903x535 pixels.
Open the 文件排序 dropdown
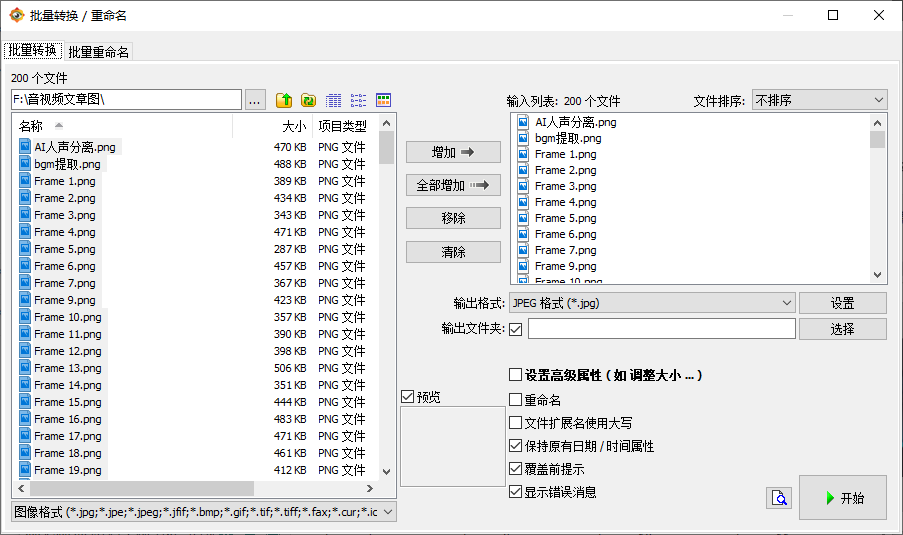[819, 100]
